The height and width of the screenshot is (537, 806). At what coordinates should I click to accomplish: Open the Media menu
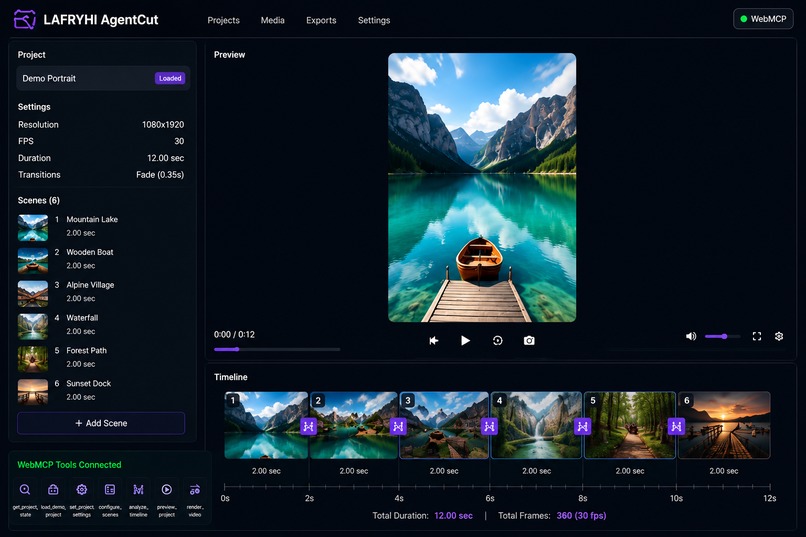272,20
